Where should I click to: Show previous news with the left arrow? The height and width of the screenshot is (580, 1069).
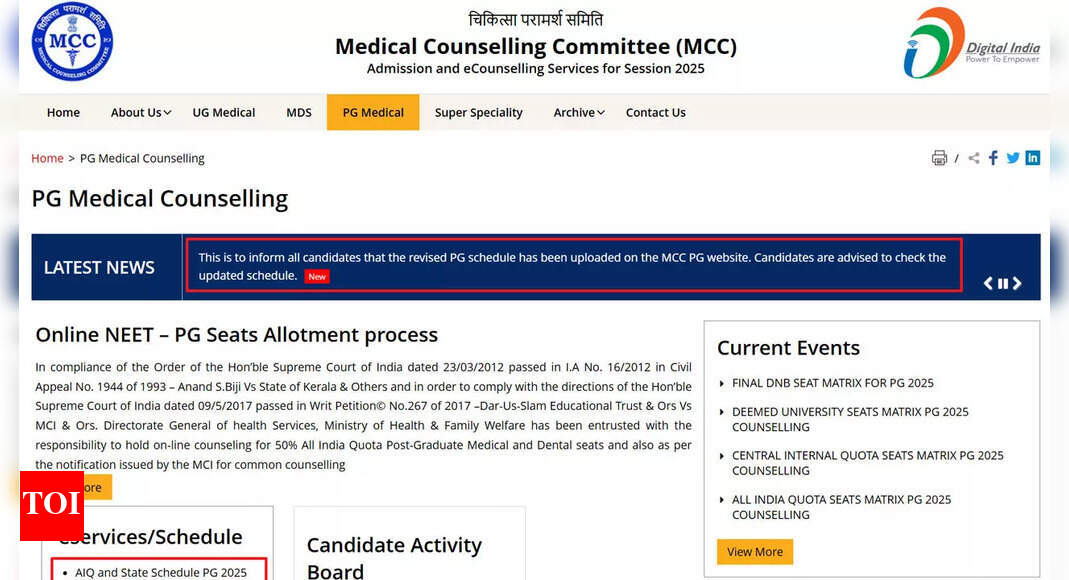[988, 283]
